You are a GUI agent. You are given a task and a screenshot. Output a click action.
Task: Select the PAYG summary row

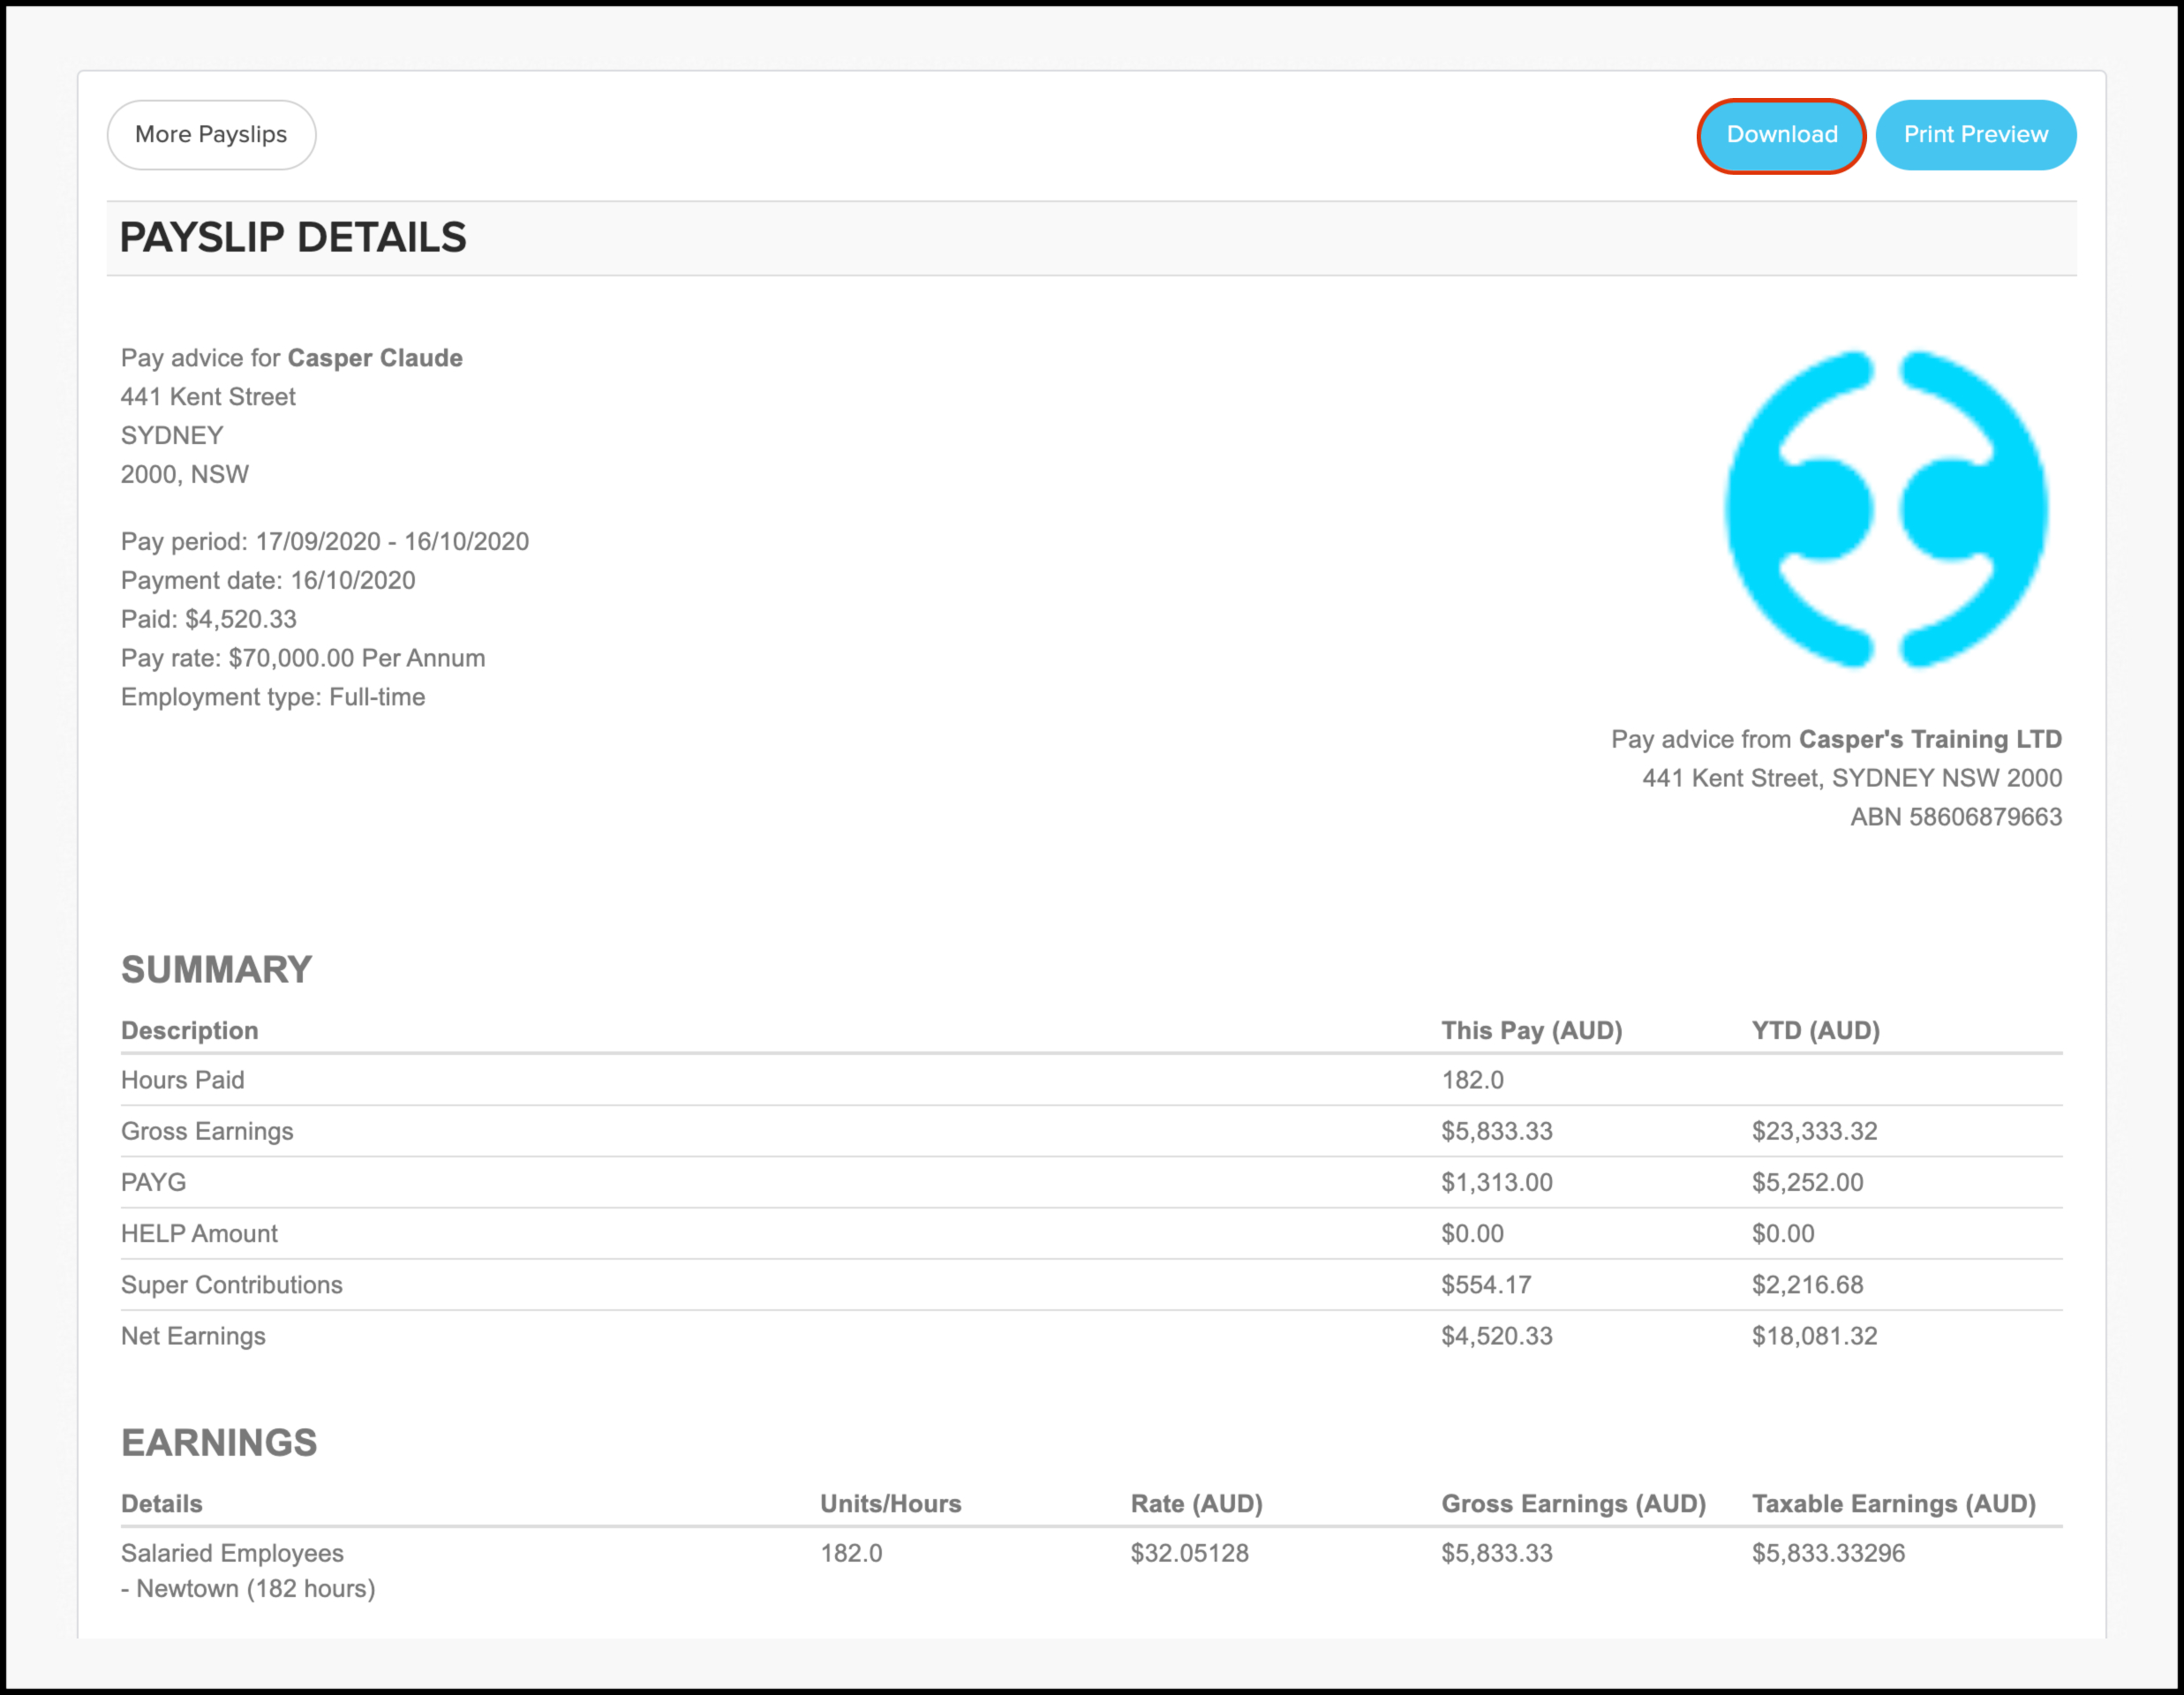pos(153,1182)
